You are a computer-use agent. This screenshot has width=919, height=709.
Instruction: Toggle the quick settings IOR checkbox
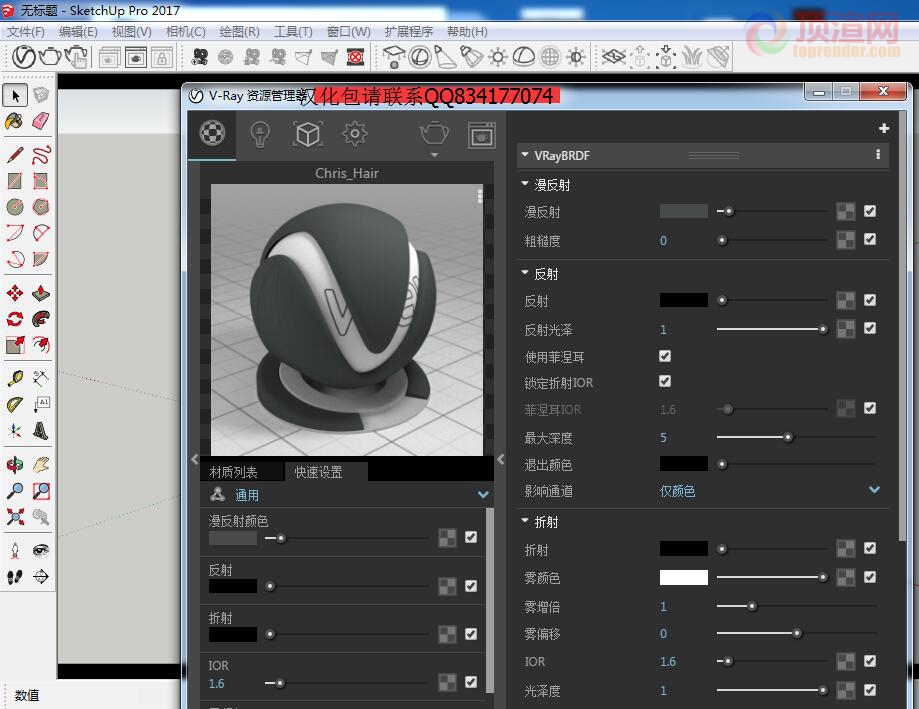471,681
